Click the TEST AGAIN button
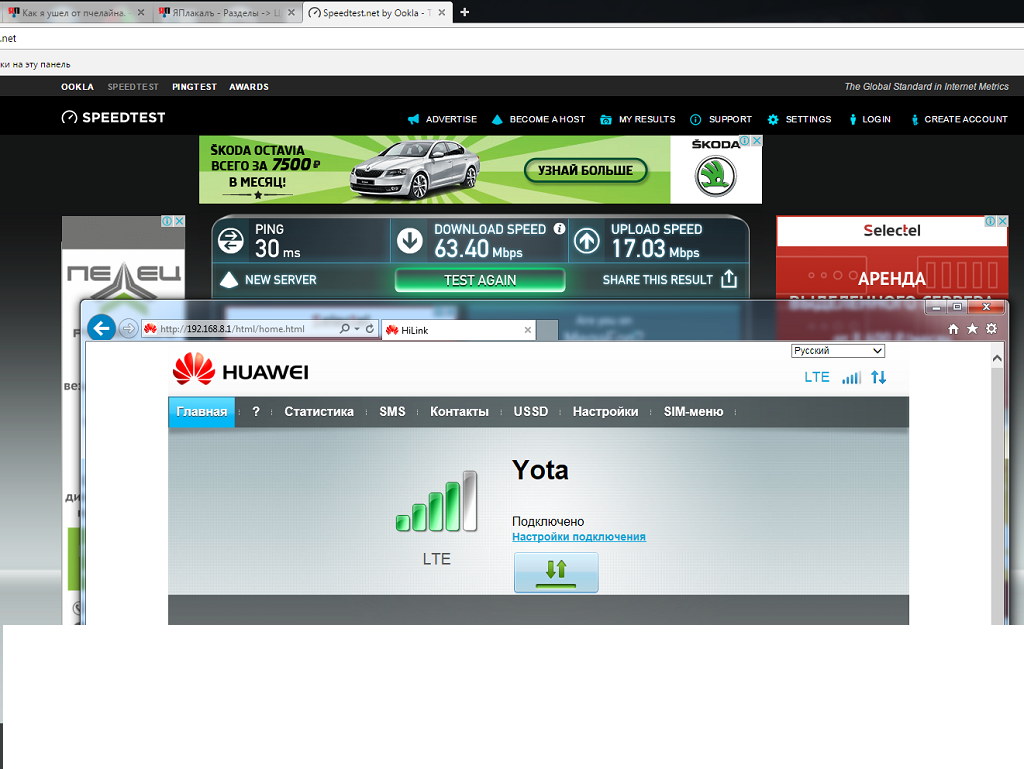Screen dimensions: 1024x769 tap(480, 280)
